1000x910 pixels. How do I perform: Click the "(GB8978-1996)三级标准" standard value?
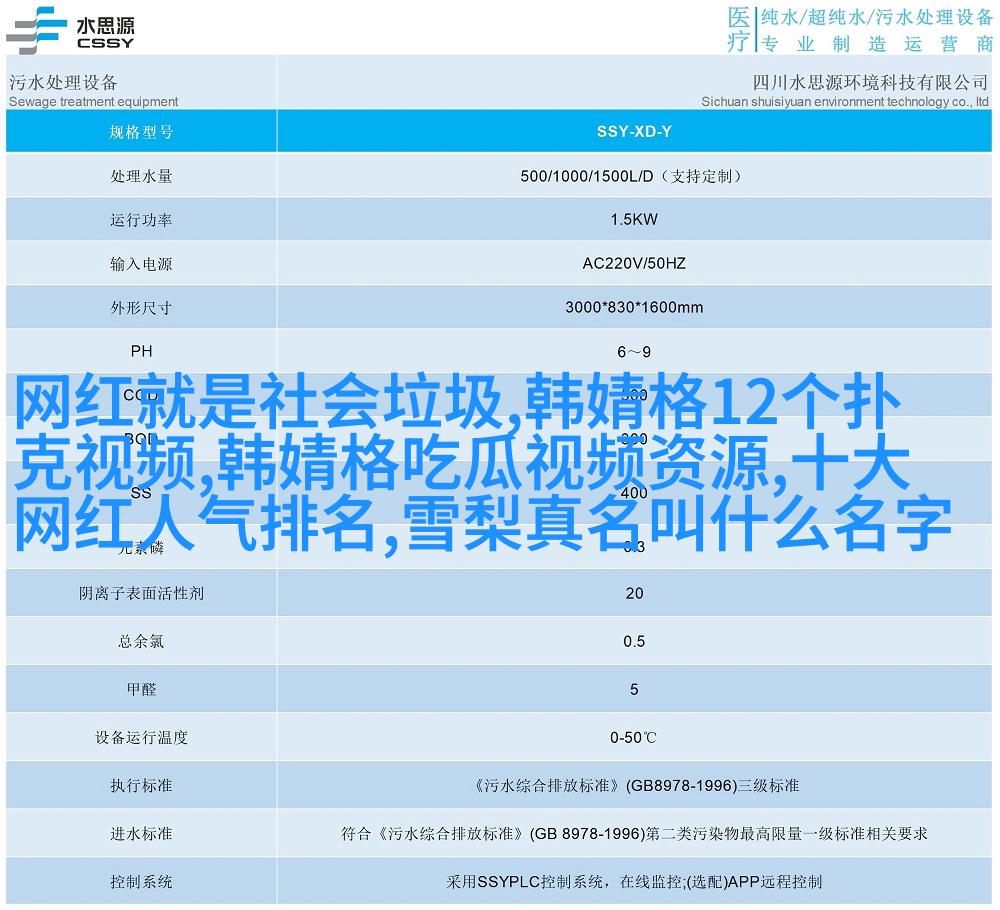pyautogui.click(x=712, y=786)
